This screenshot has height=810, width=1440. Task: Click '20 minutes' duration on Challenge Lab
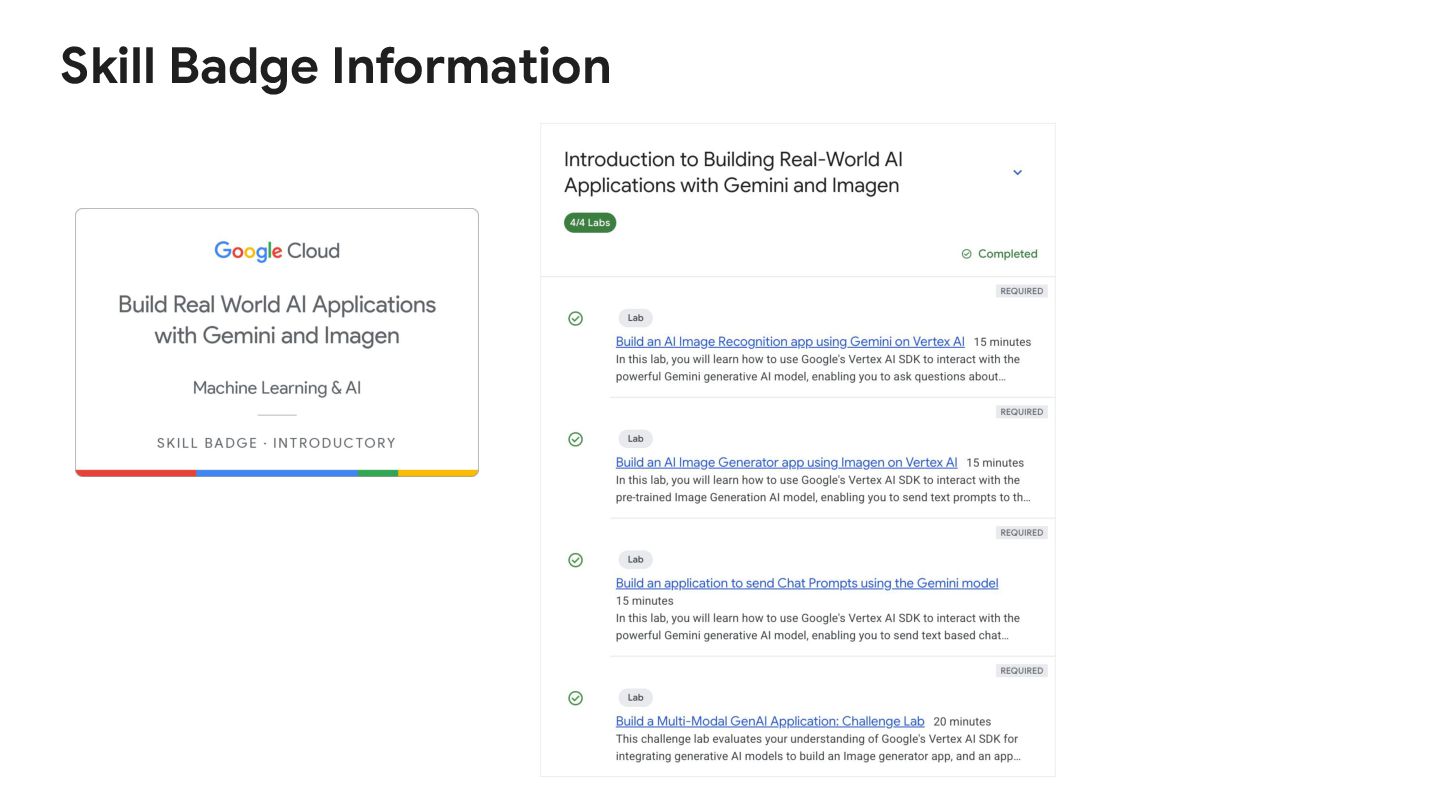tap(962, 722)
